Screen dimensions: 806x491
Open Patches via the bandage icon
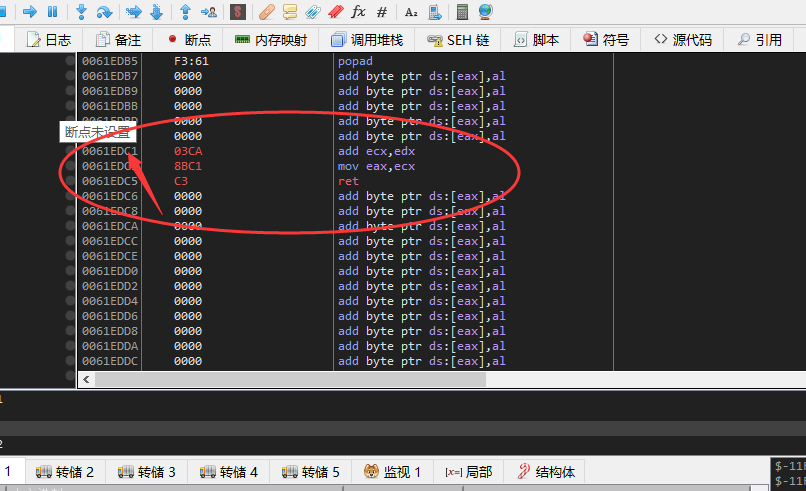[266, 11]
